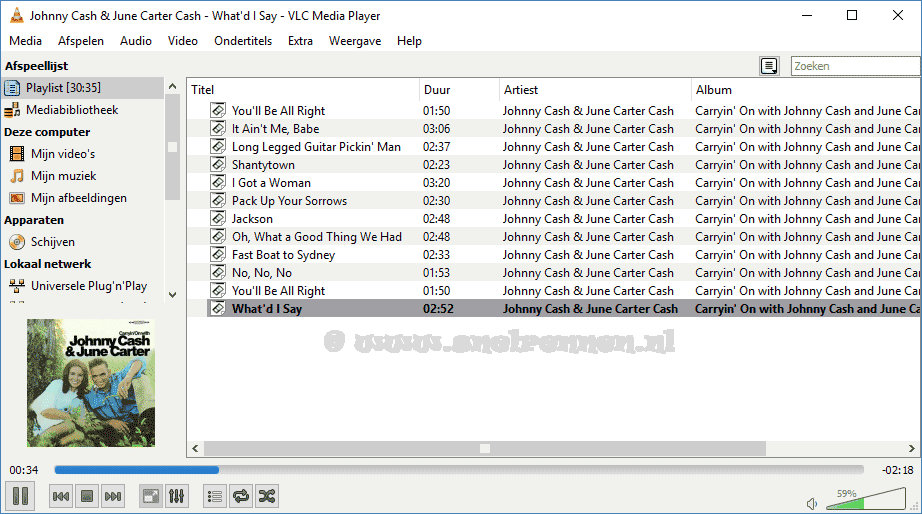Viewport: 922px width, 514px height.
Task: Click the album cover art thumbnail
Action: tap(91, 383)
